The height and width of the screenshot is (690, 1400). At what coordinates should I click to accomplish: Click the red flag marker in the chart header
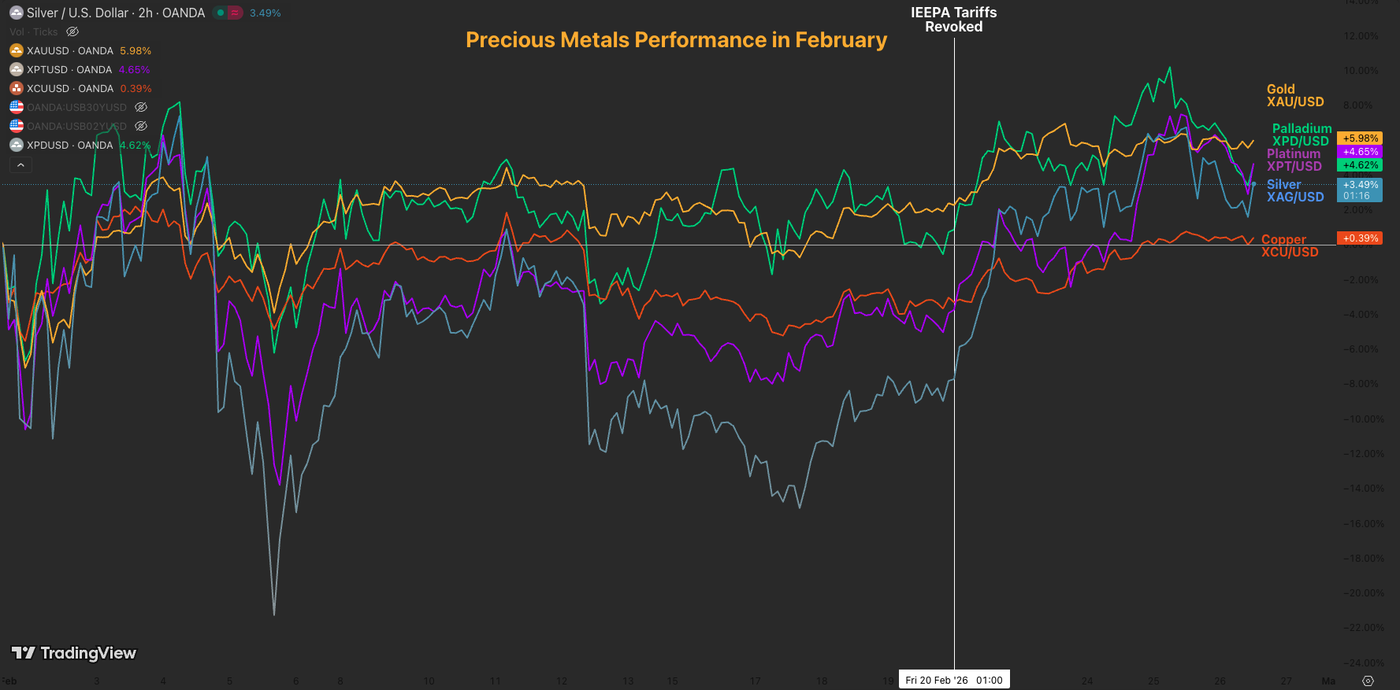point(236,13)
